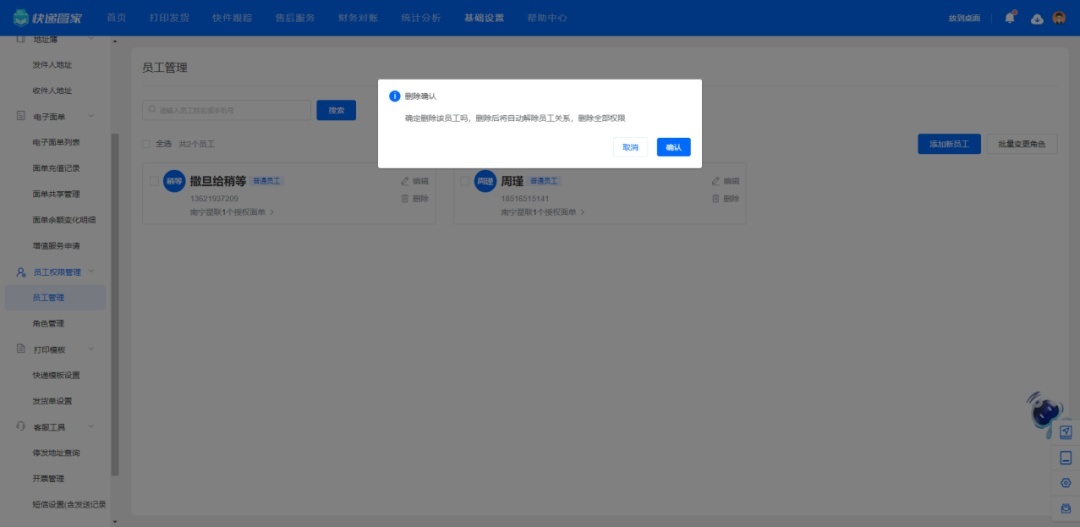Click the floating robot assistant icon

pos(1045,408)
